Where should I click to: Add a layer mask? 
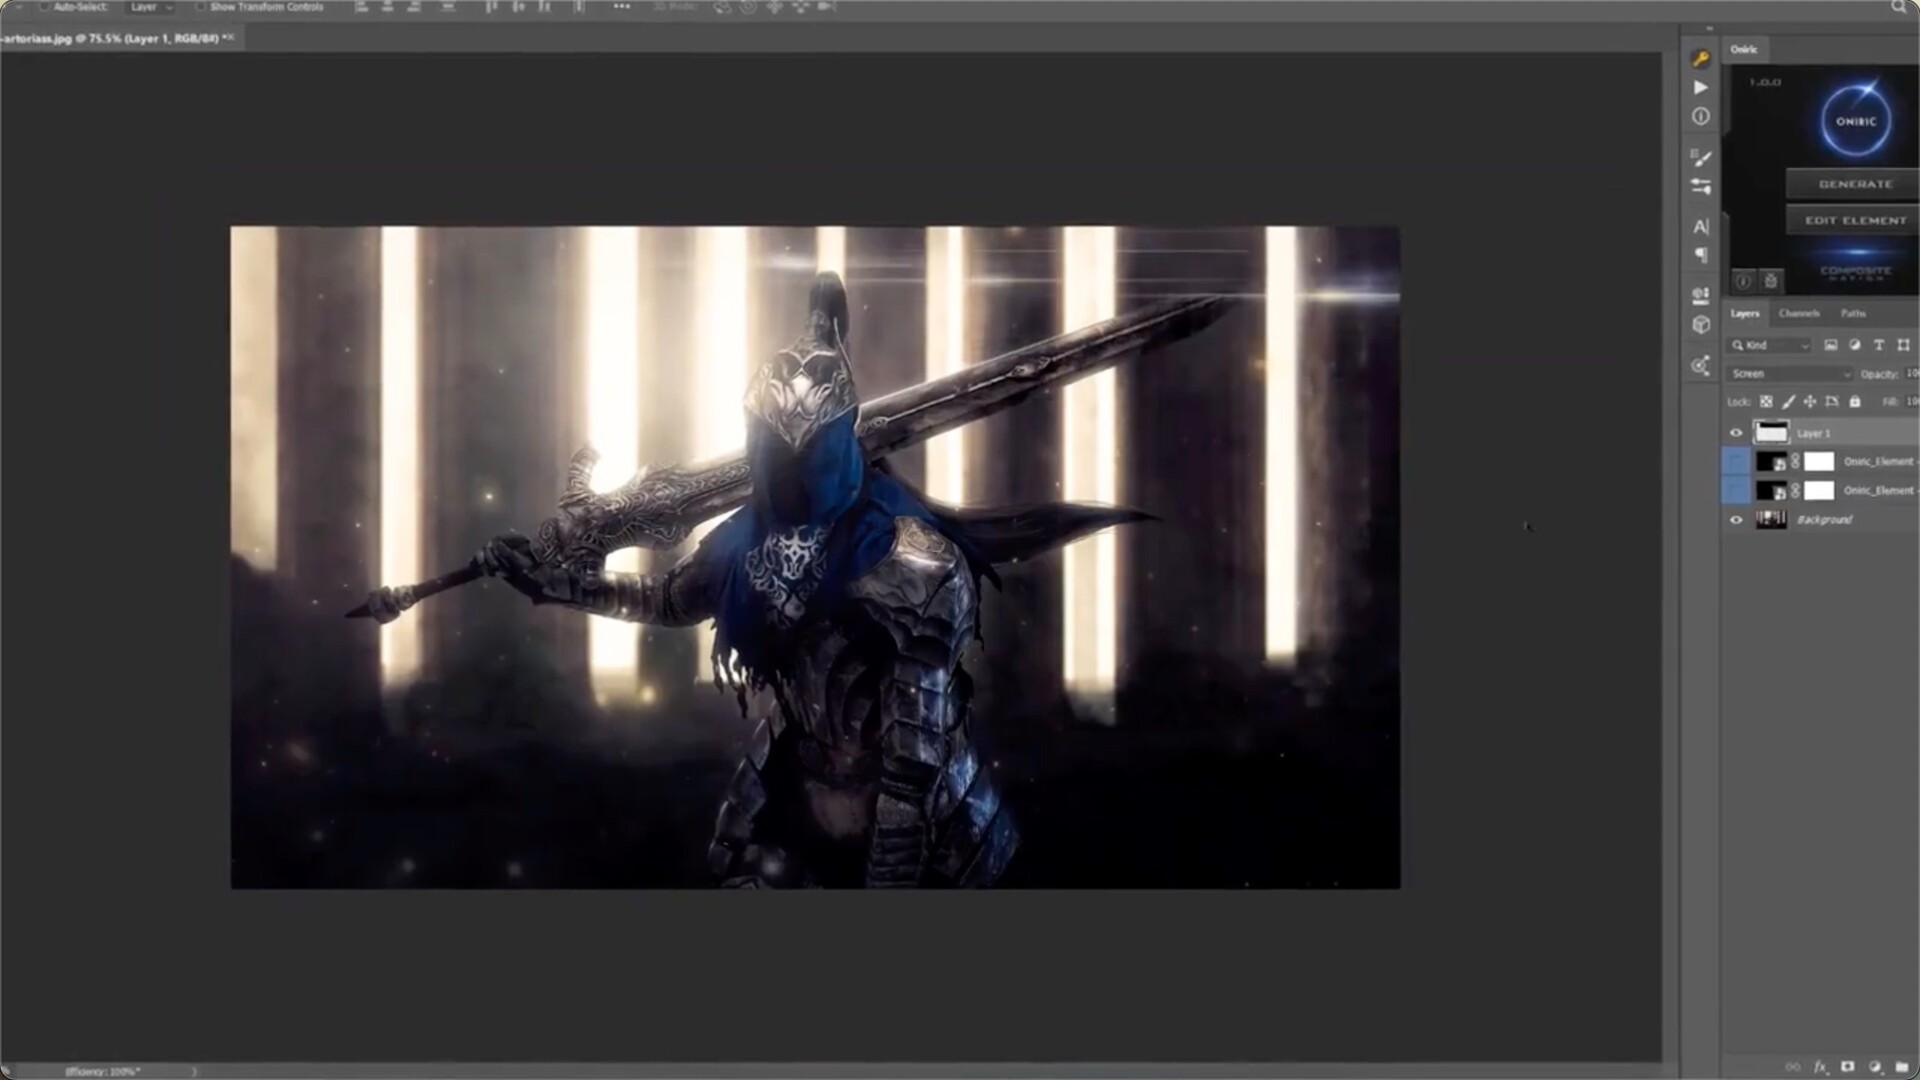(1847, 1067)
